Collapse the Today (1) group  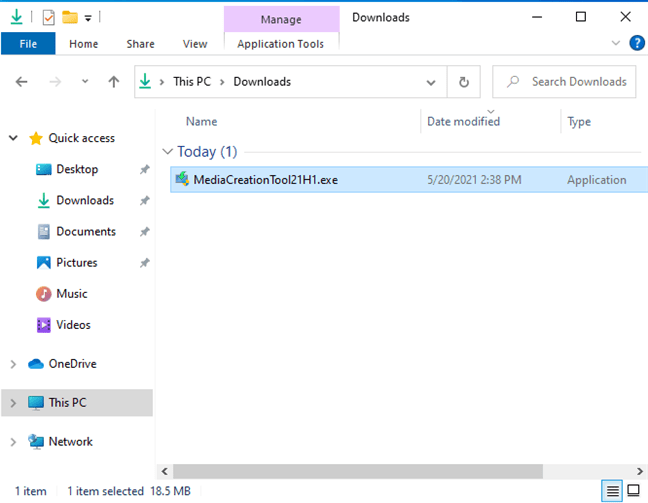167,152
